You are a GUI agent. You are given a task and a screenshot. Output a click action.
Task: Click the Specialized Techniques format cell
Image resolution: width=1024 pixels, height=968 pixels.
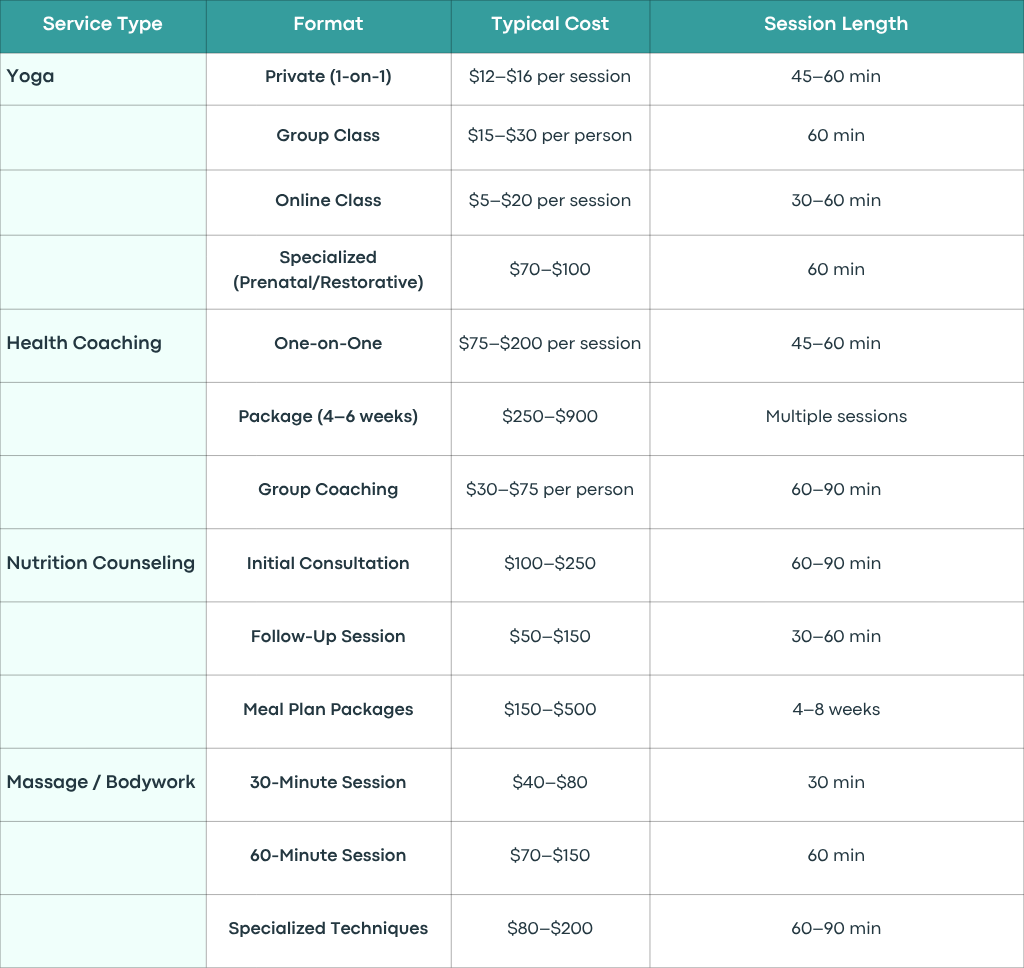328,931
